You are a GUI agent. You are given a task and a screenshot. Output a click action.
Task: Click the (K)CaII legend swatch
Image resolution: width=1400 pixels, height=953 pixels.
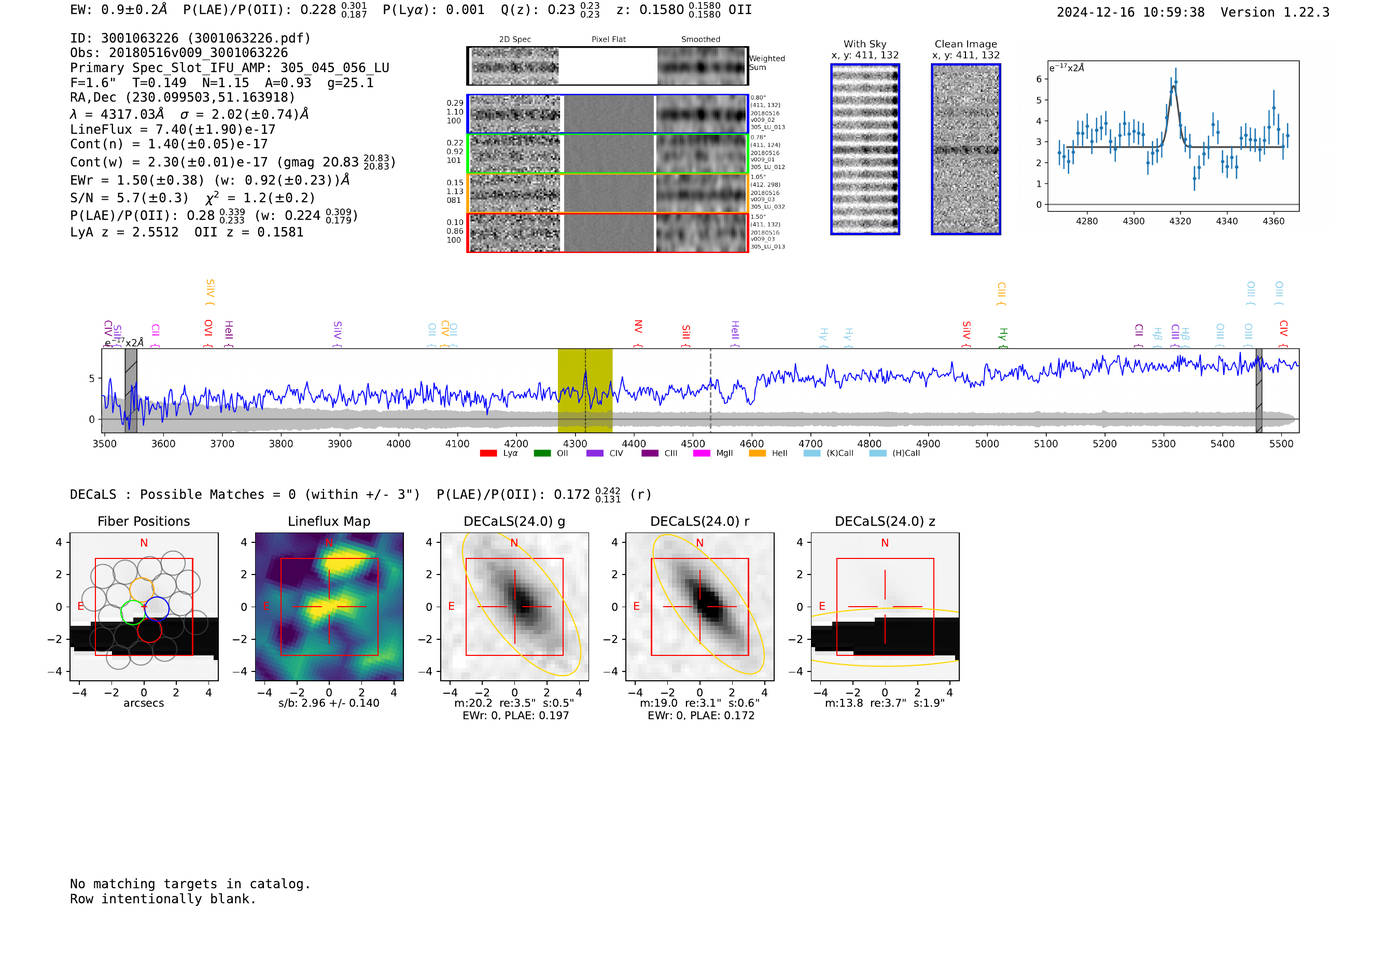coord(812,454)
